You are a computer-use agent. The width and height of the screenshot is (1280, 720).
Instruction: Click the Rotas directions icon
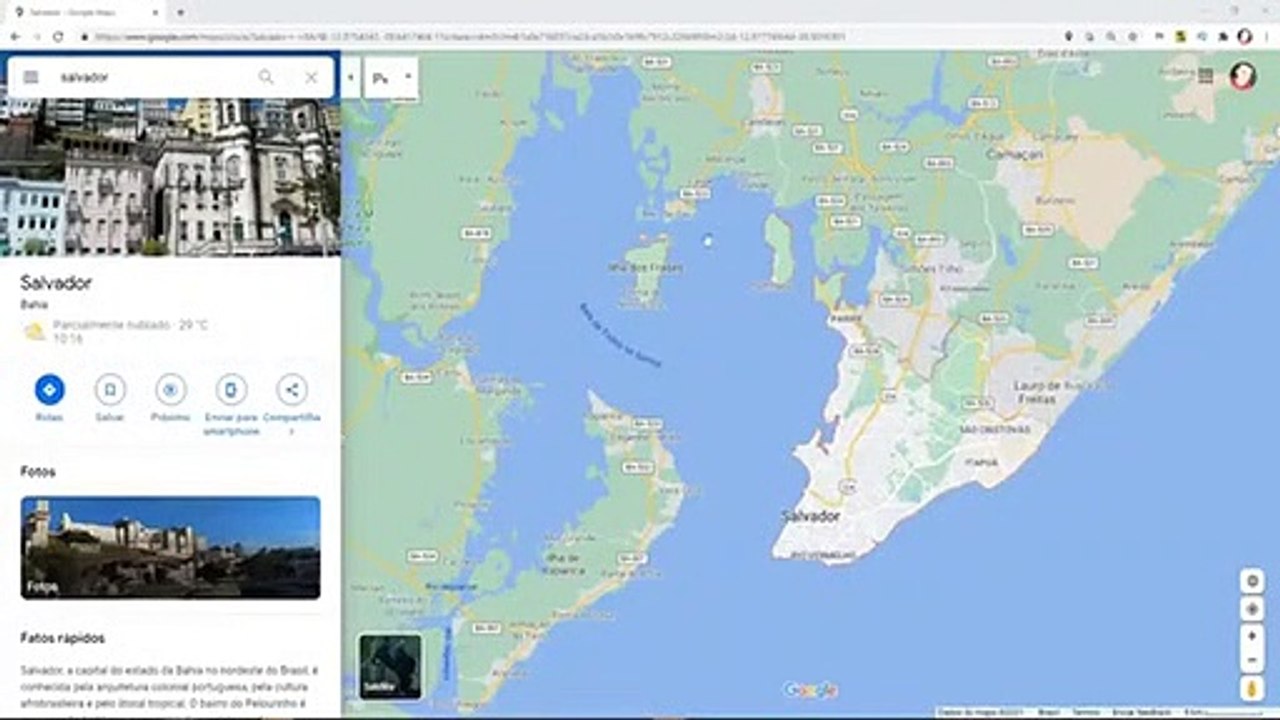pyautogui.click(x=49, y=389)
